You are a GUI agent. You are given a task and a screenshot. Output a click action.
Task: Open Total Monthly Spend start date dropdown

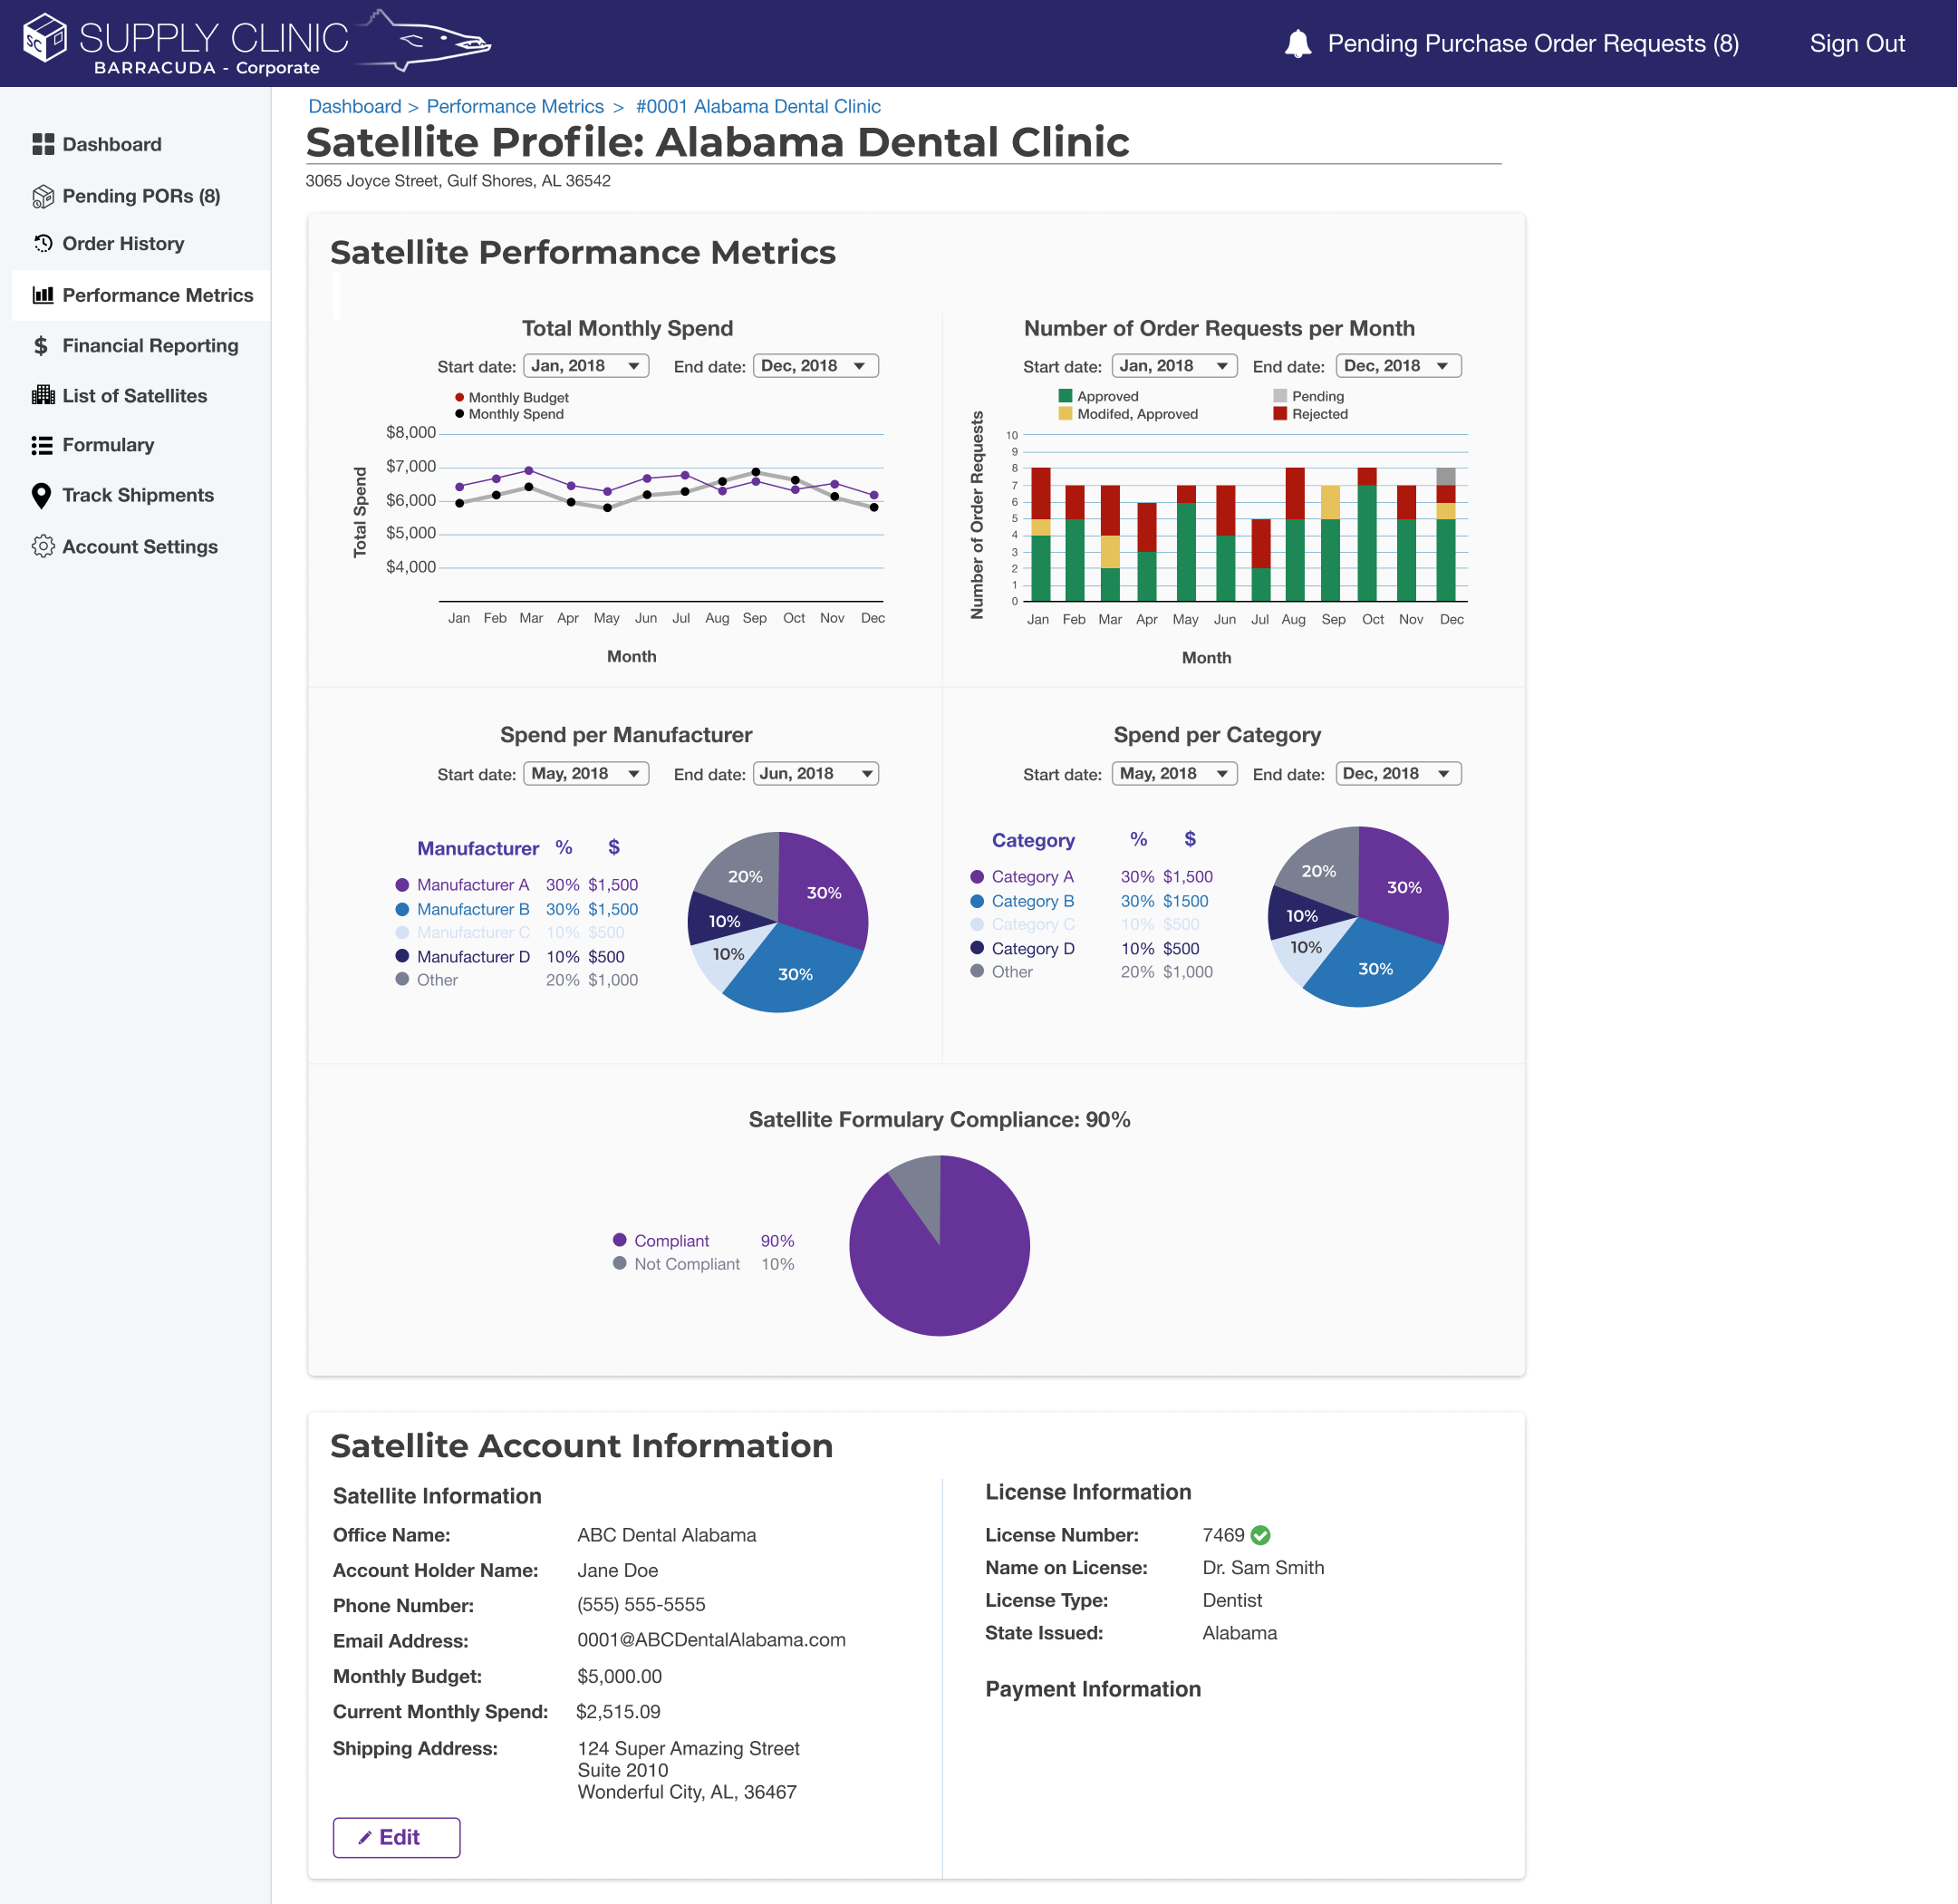pyautogui.click(x=586, y=366)
